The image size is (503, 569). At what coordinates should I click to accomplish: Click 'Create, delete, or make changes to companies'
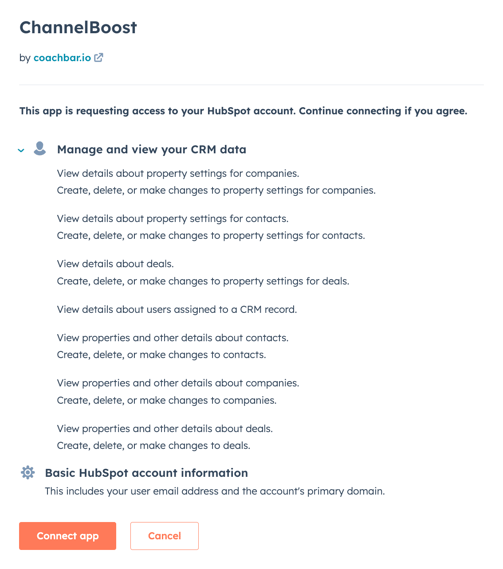(167, 400)
